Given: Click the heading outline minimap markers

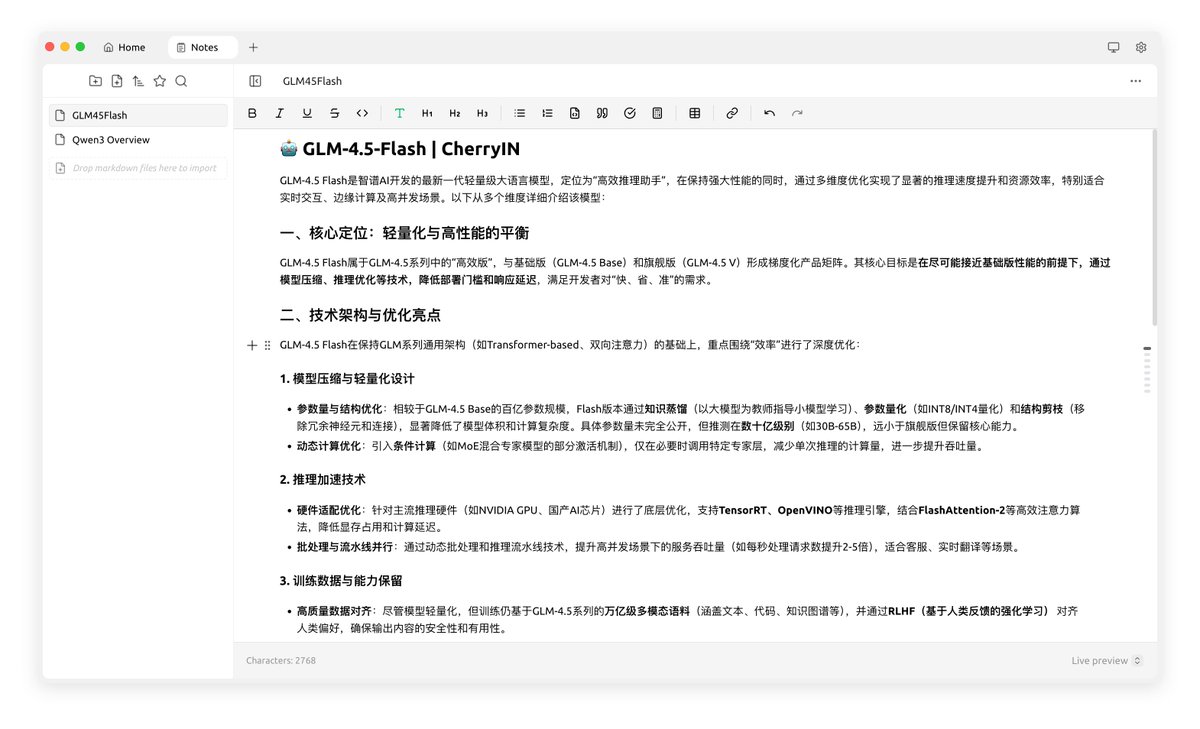Looking at the screenshot, I should 1147,372.
